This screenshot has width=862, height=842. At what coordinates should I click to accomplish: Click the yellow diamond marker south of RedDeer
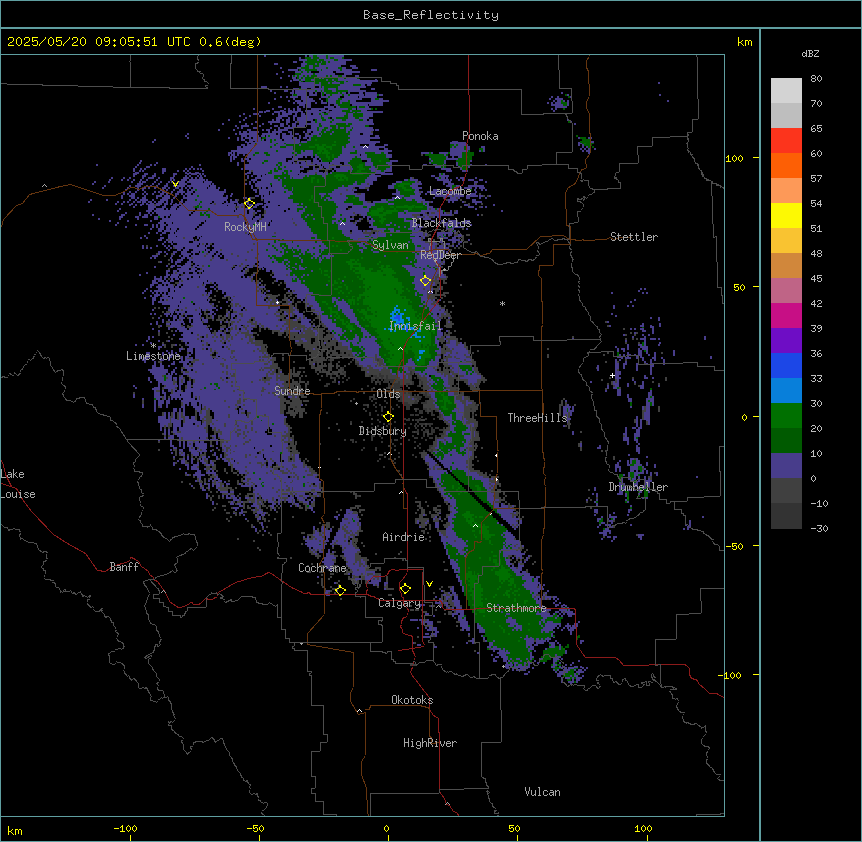pyautogui.click(x=425, y=281)
